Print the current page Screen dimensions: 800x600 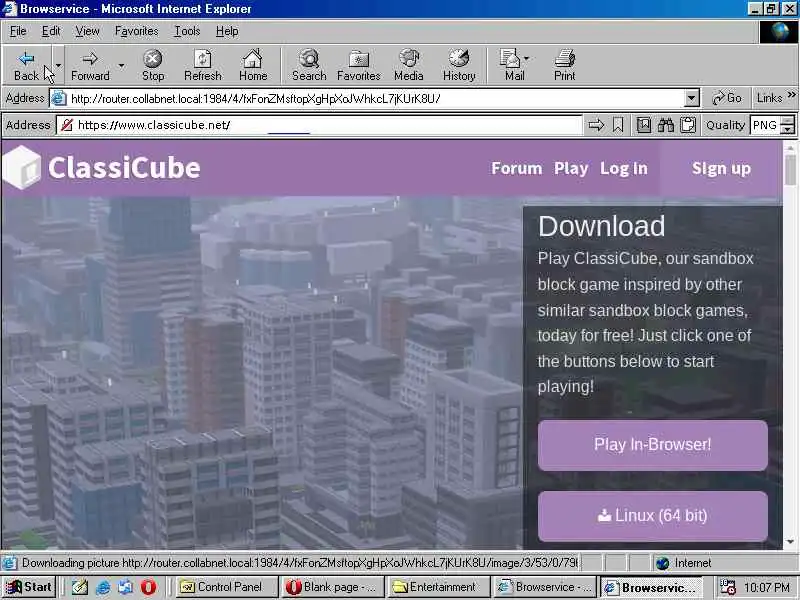564,65
